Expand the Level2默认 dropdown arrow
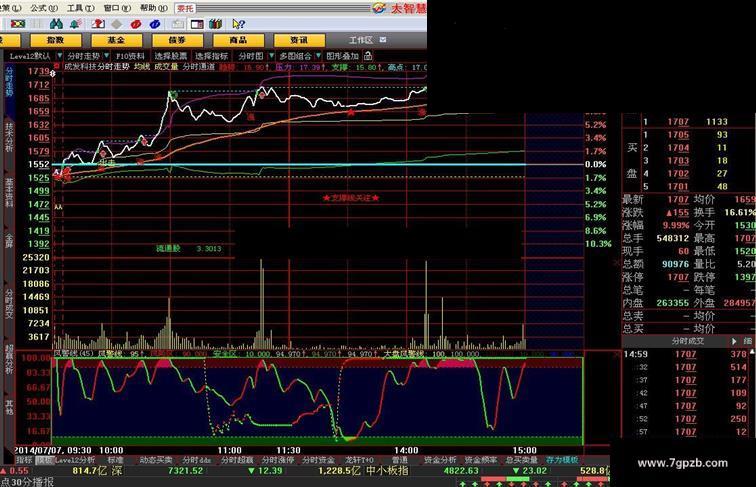 60,56
